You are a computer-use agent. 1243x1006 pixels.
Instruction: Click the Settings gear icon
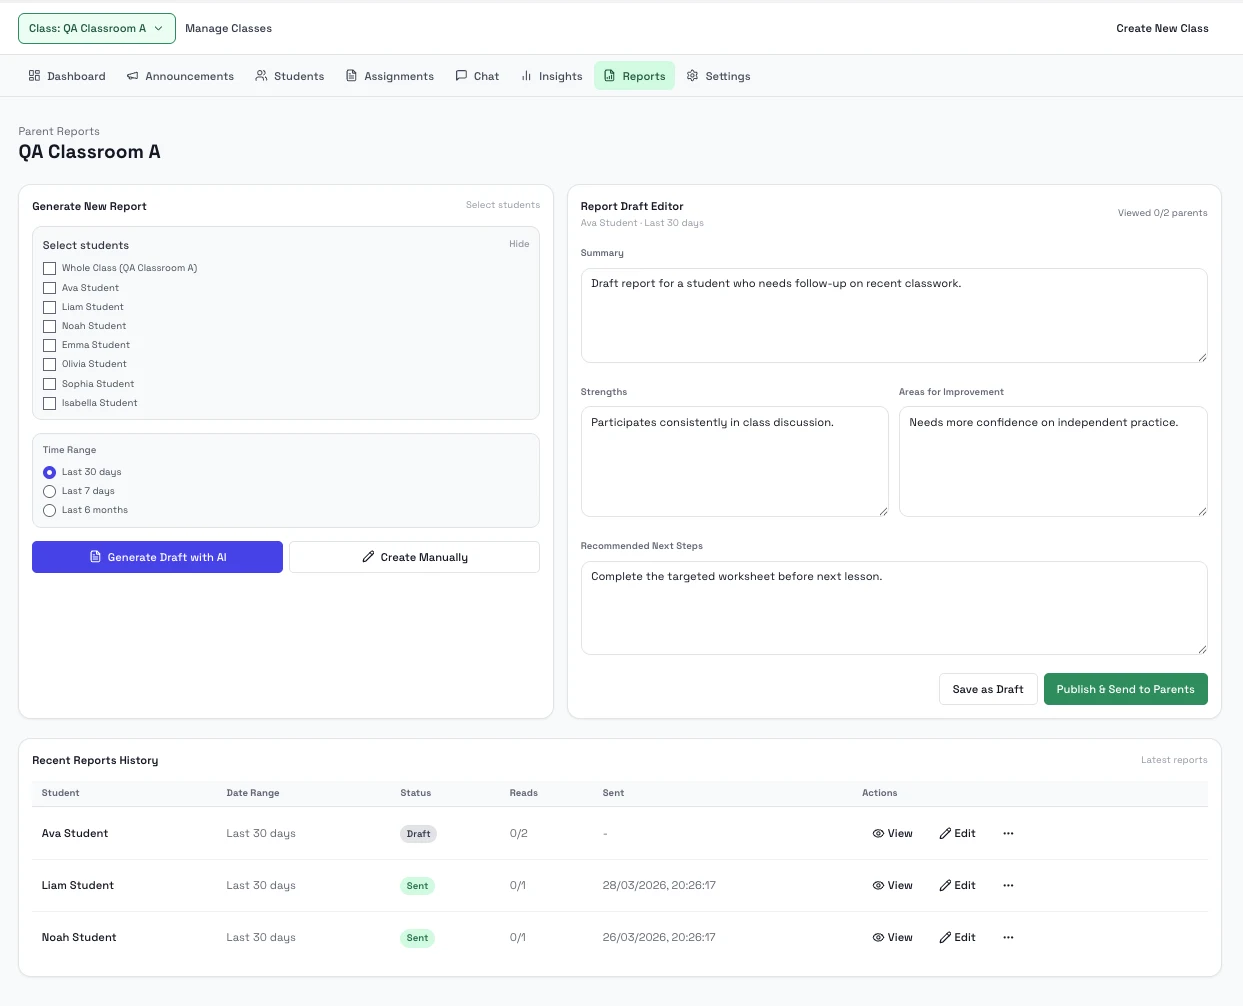pos(692,76)
